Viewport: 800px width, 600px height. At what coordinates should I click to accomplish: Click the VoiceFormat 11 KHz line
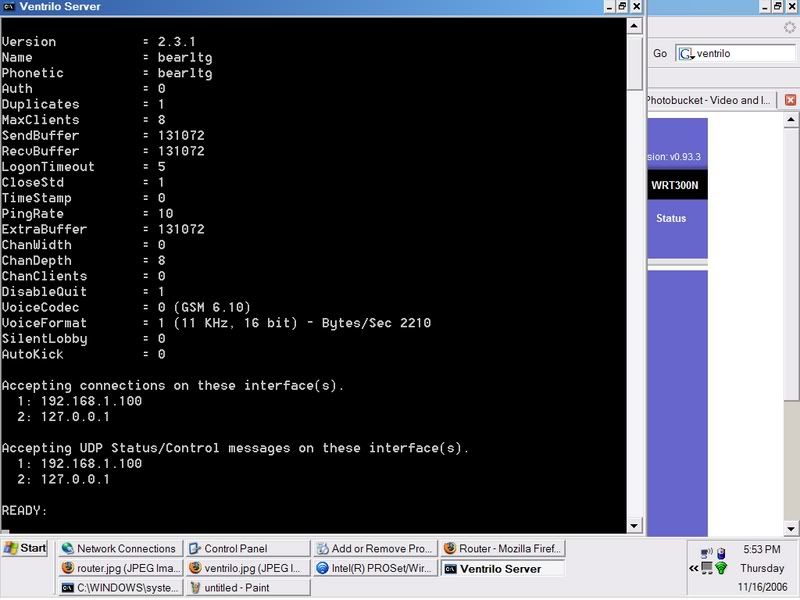click(x=216, y=323)
